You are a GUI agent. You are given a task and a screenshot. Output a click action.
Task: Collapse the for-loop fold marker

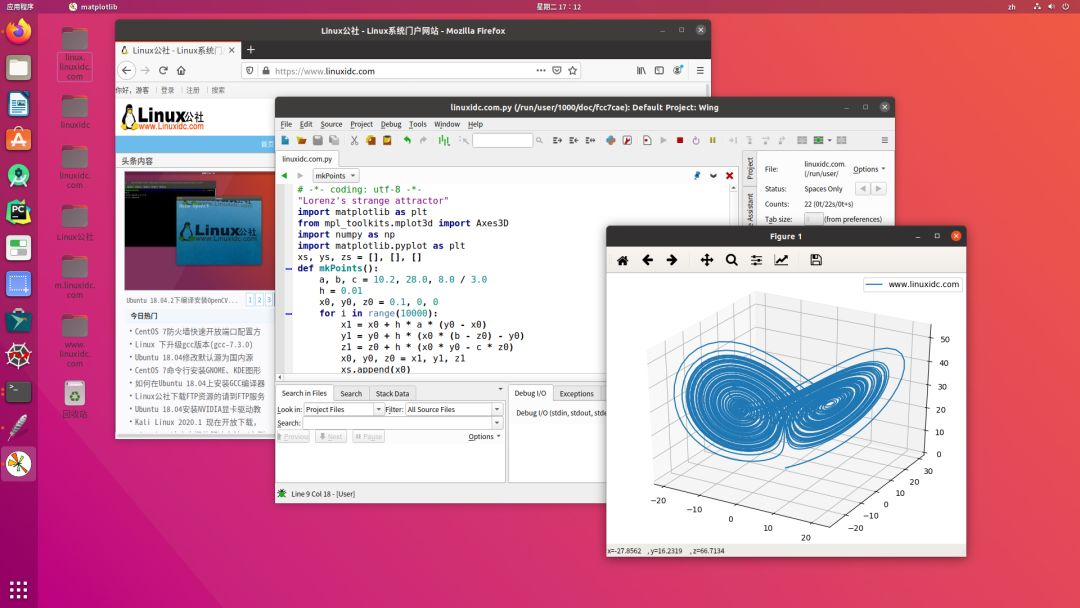coord(289,314)
